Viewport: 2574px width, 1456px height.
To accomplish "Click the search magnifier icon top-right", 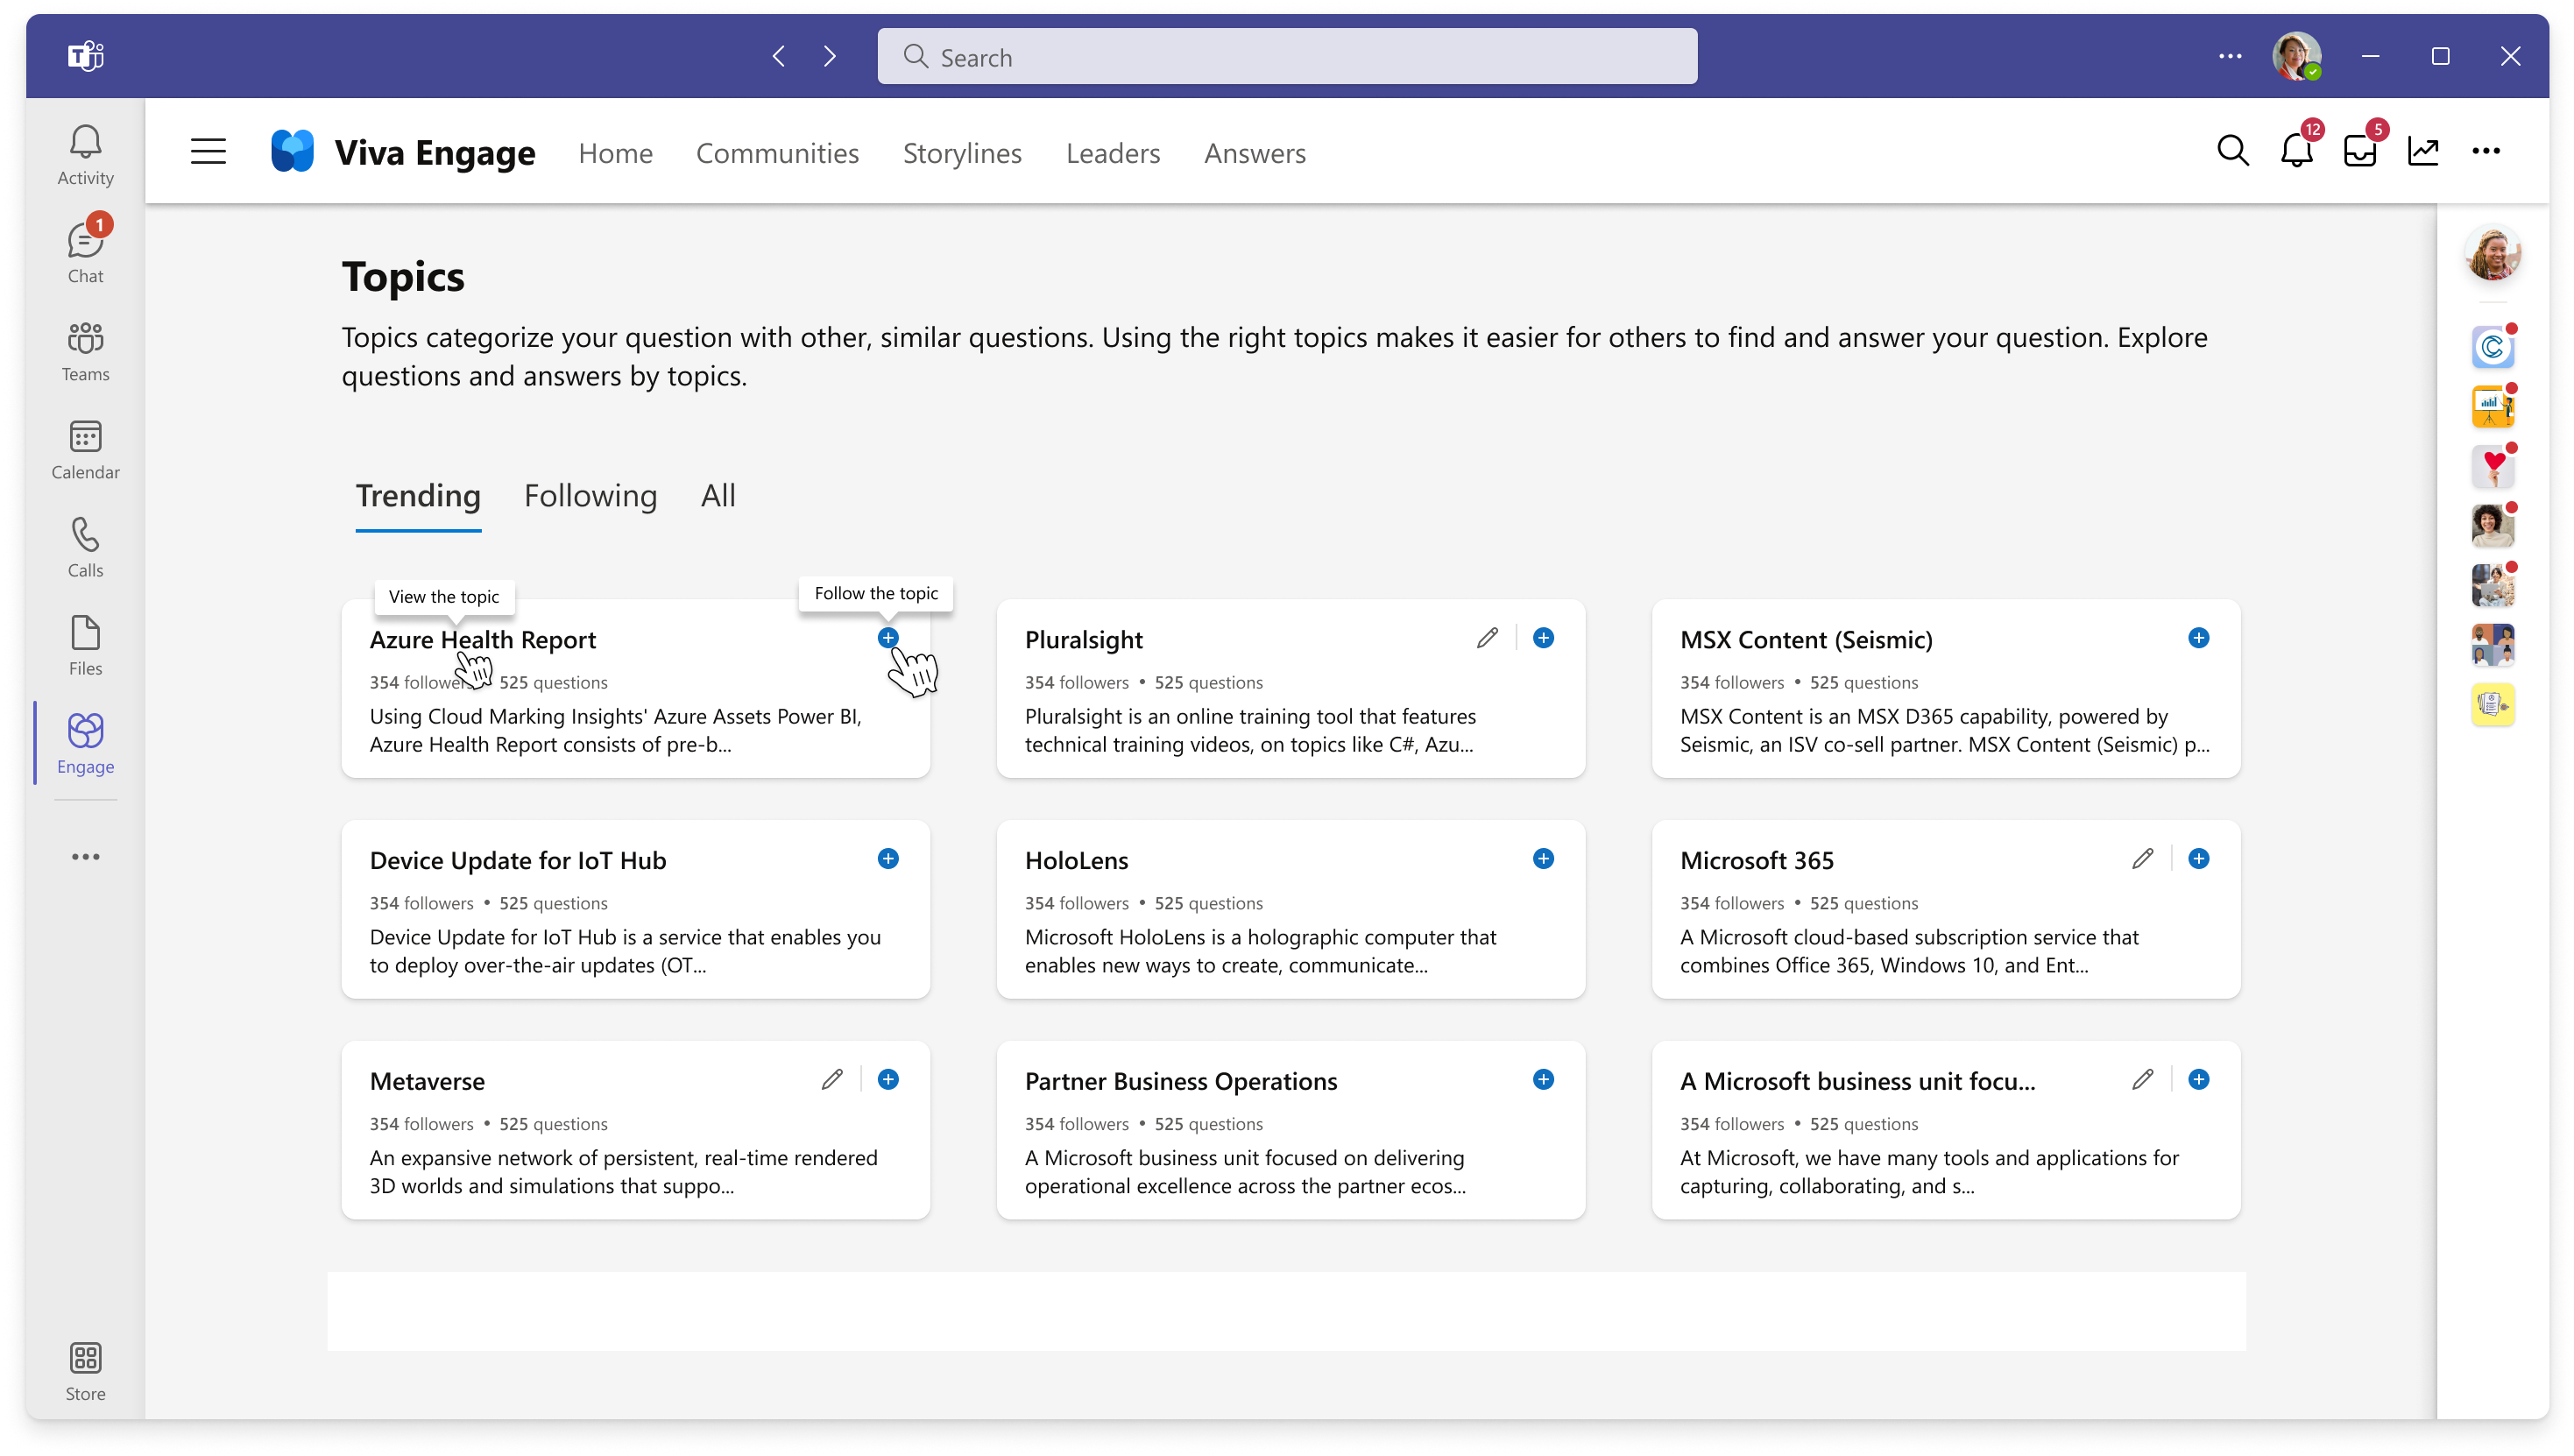I will tap(2233, 152).
